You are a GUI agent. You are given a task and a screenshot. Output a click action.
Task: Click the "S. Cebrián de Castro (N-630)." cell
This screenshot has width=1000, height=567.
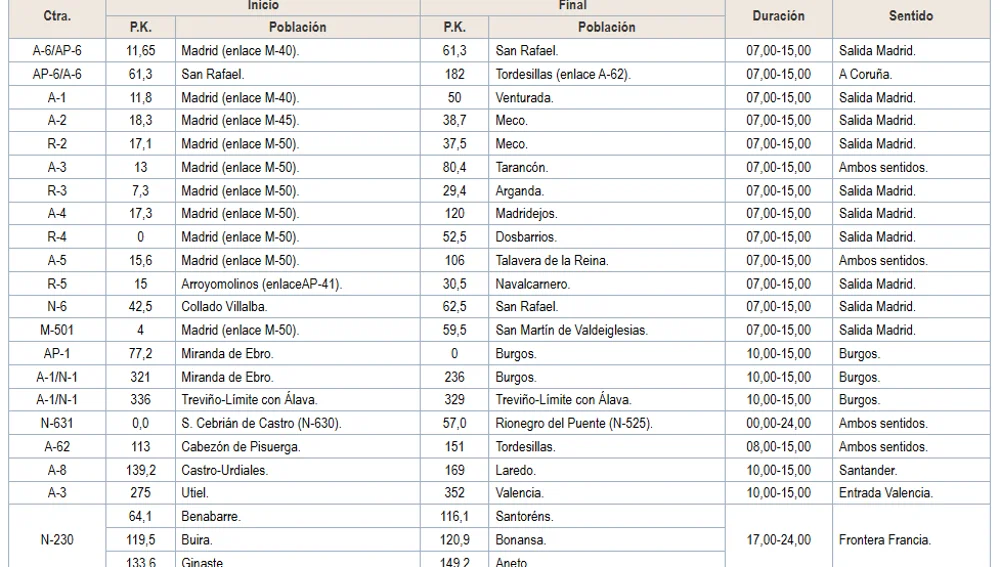pyautogui.click(x=262, y=424)
